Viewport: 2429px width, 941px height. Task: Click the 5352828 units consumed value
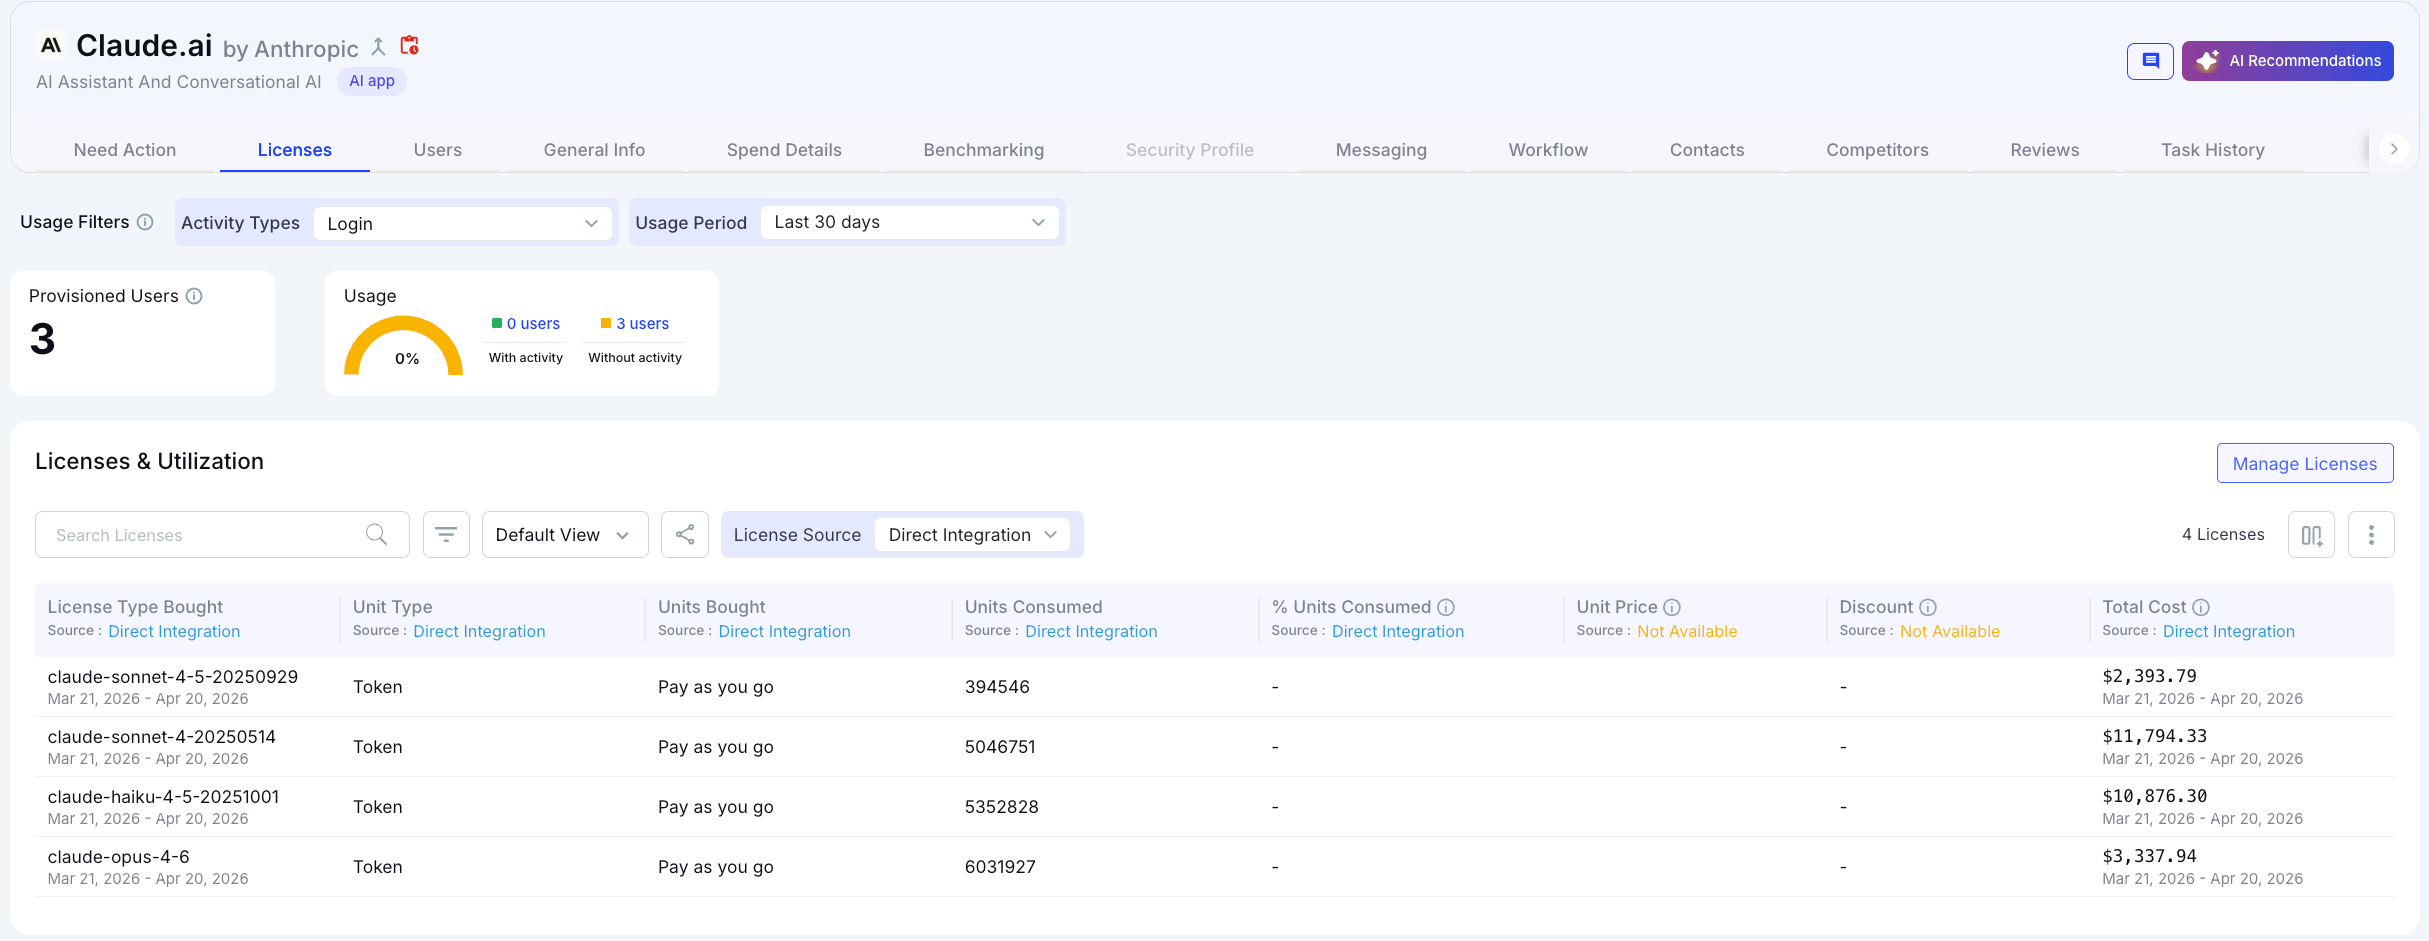tap(1001, 807)
